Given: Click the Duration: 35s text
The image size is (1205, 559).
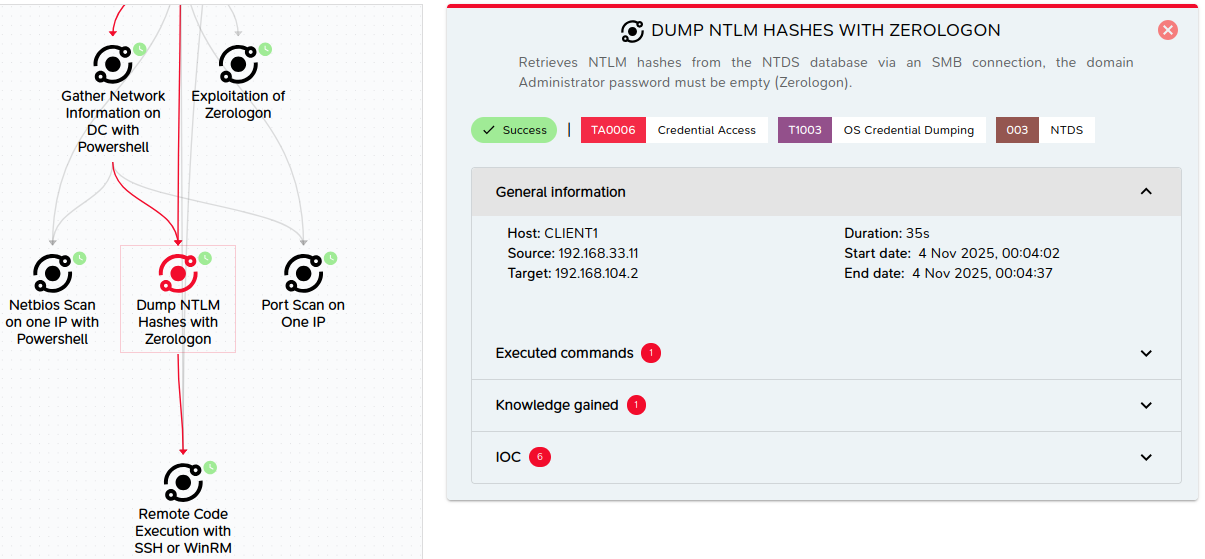Looking at the screenshot, I should [887, 233].
